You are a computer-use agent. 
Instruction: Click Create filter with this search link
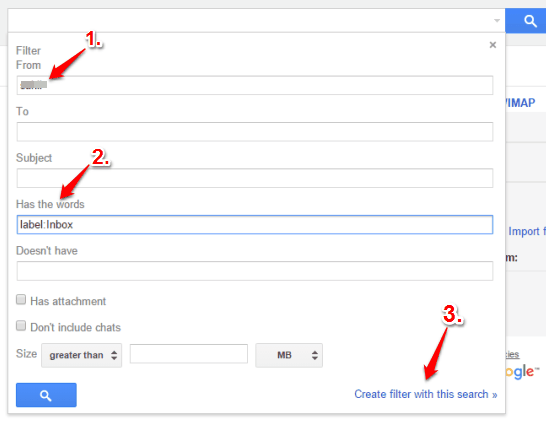[426, 394]
